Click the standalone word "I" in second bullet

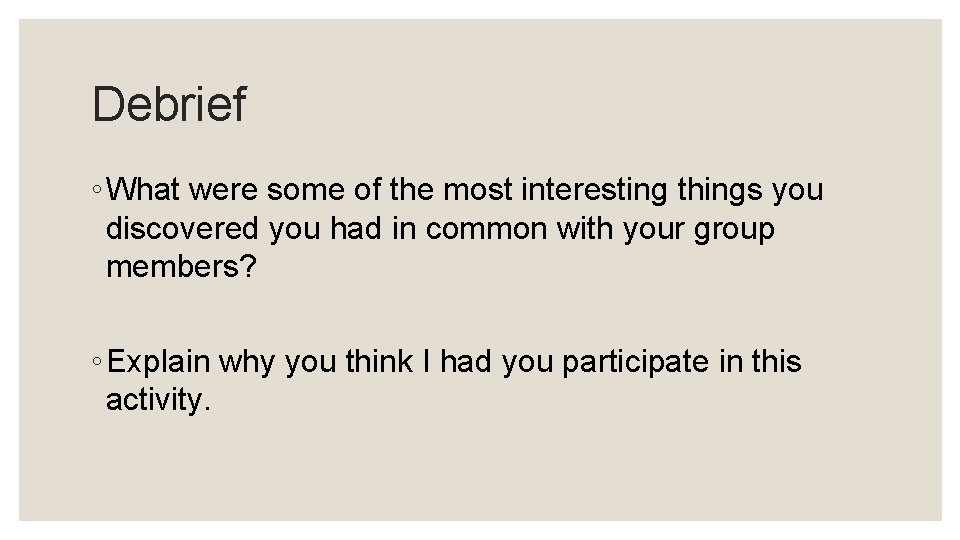[x=426, y=361]
